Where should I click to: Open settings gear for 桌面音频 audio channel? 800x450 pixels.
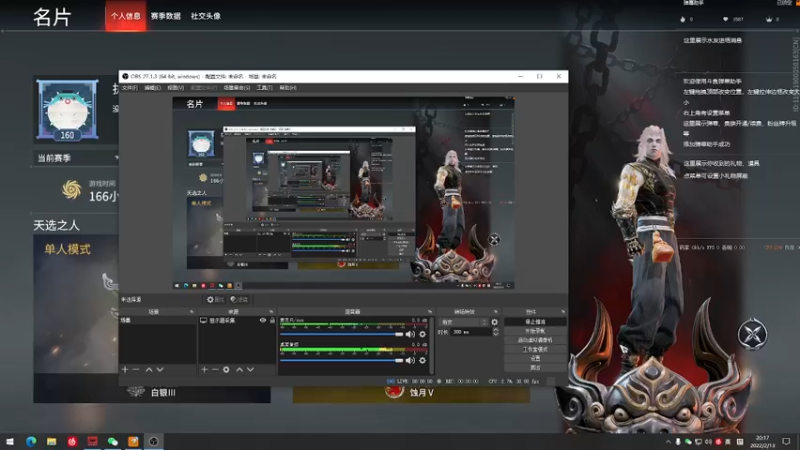(x=422, y=360)
